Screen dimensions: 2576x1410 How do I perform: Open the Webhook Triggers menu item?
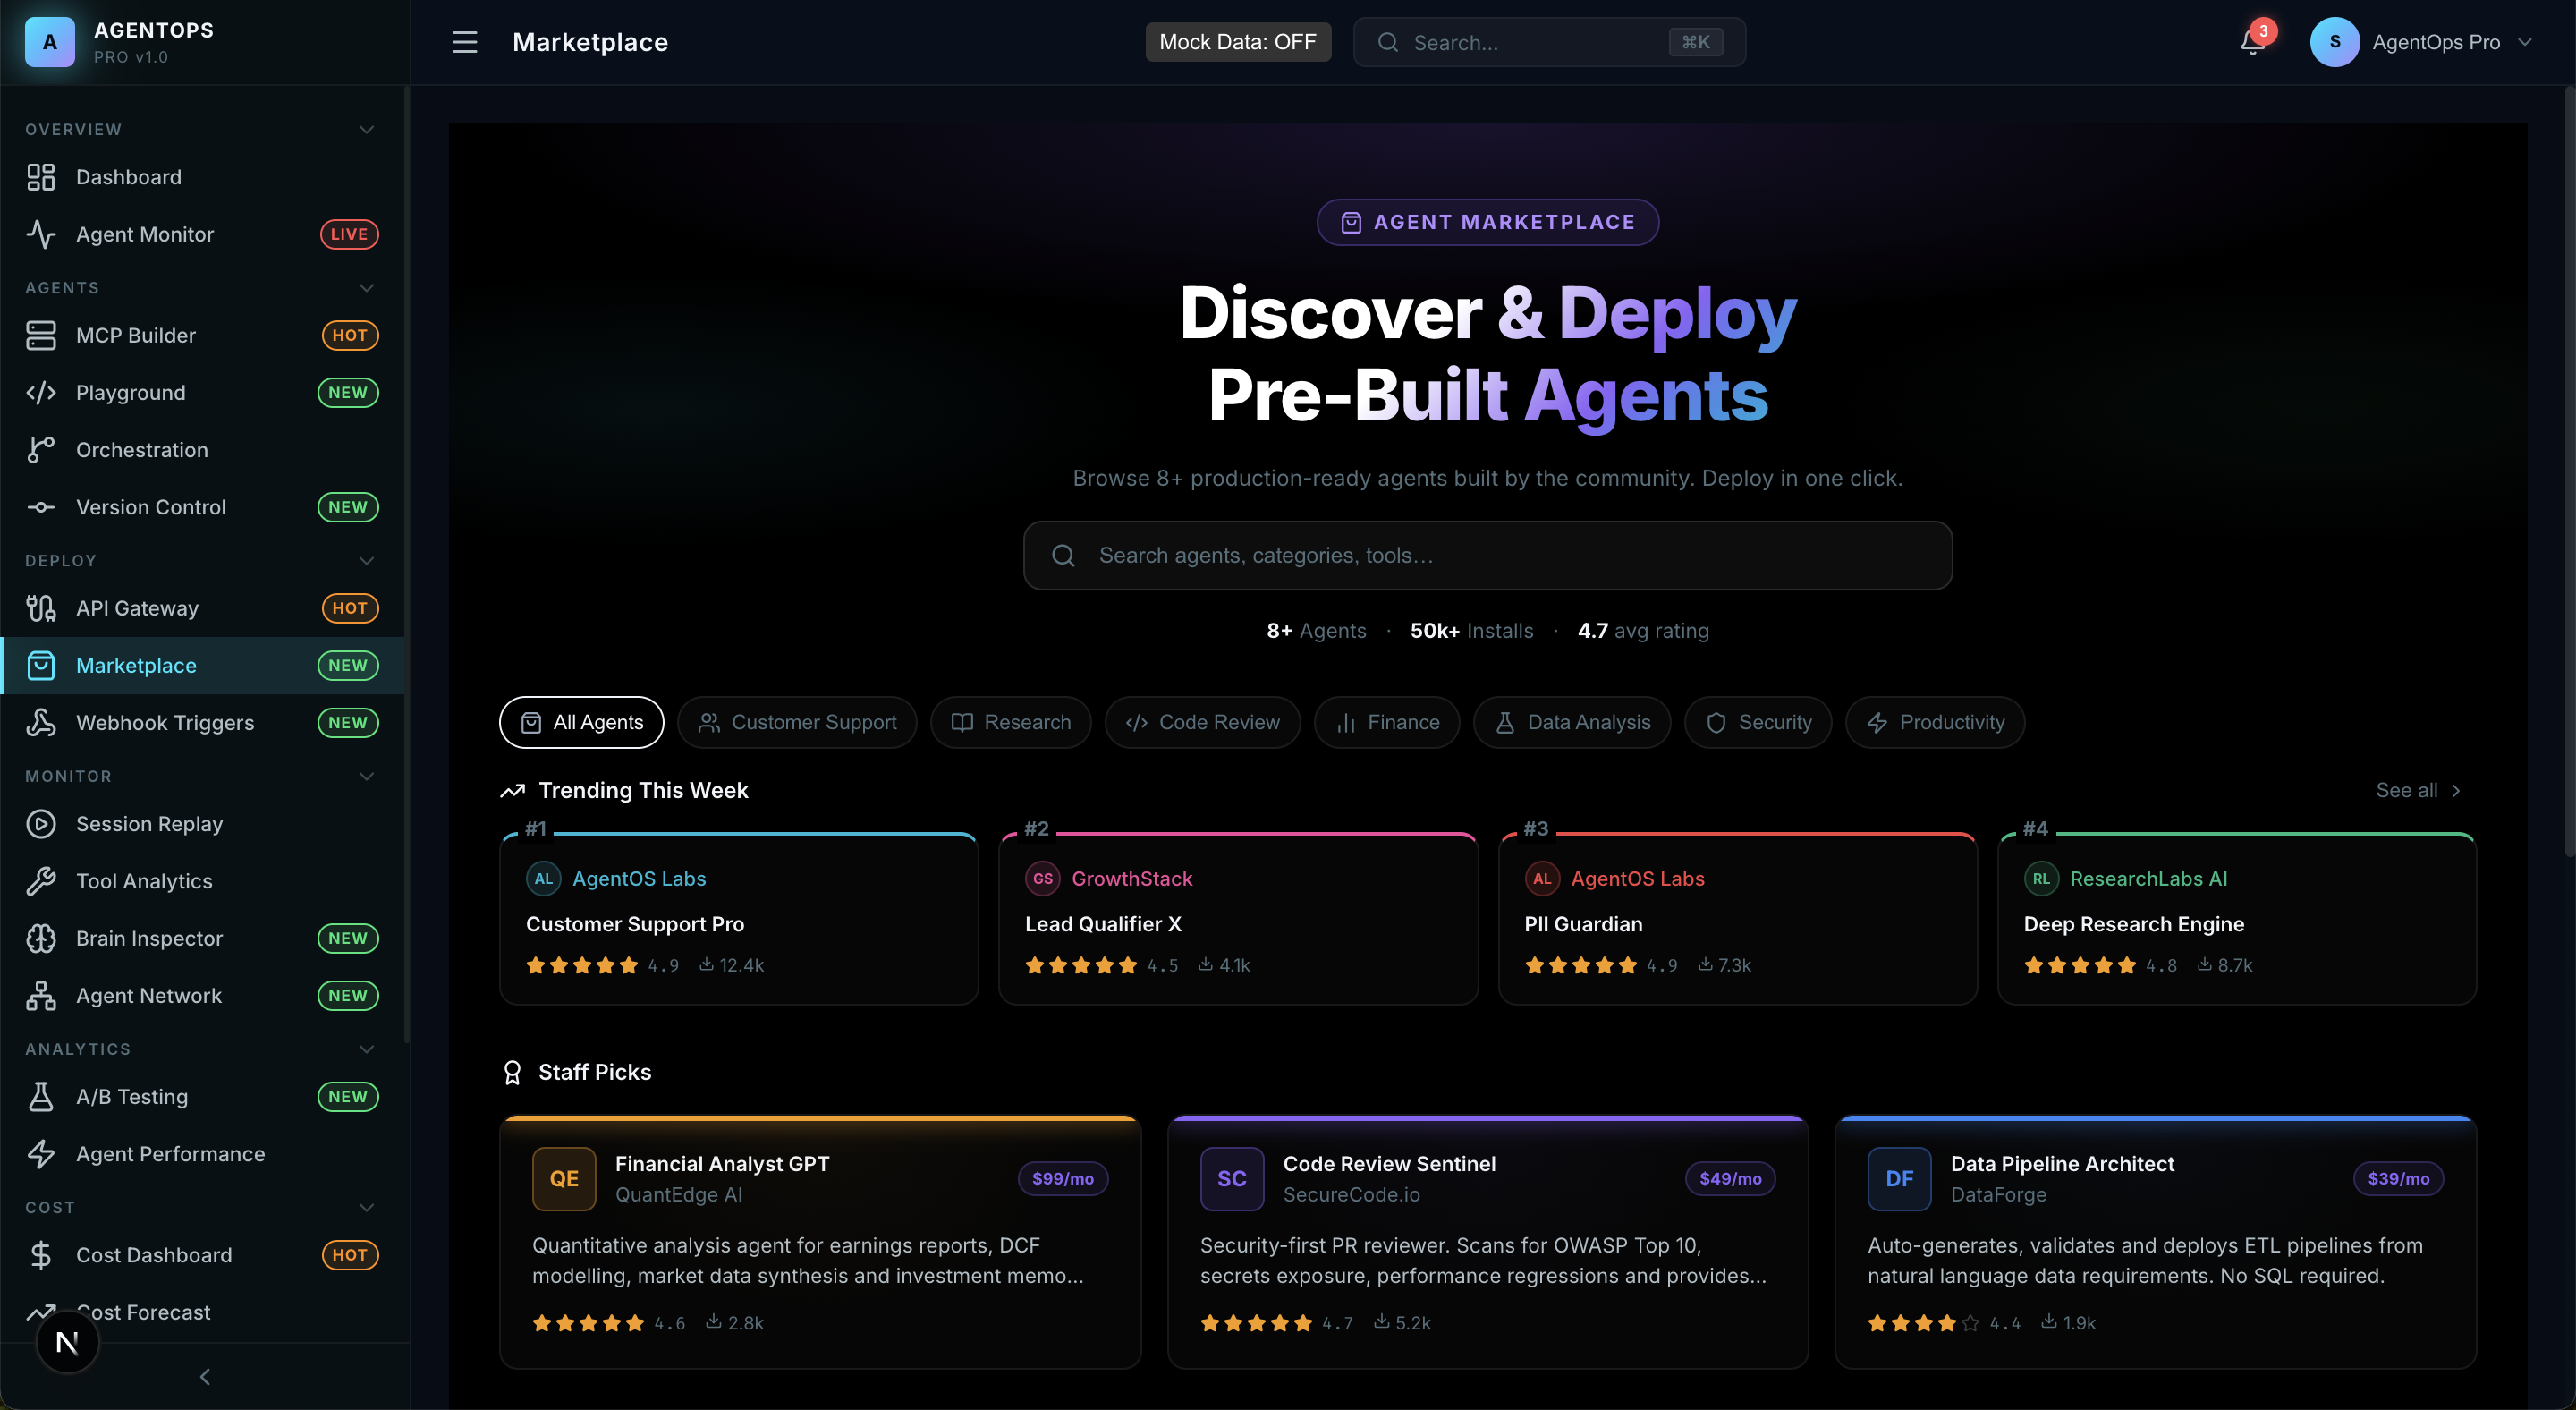(x=165, y=723)
